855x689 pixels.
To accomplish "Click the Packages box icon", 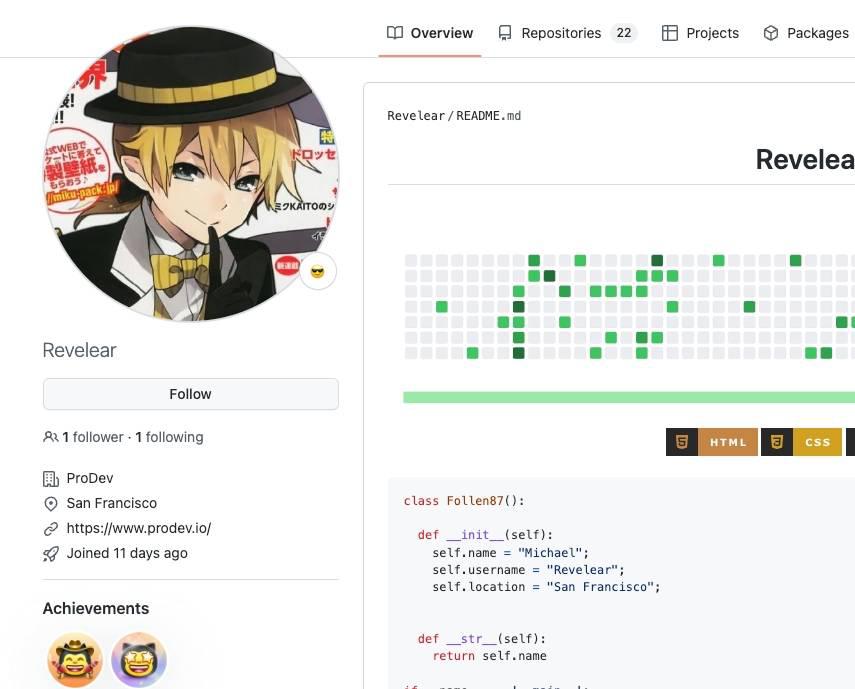I will coord(770,33).
